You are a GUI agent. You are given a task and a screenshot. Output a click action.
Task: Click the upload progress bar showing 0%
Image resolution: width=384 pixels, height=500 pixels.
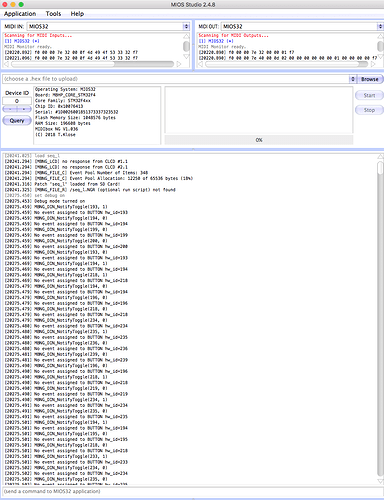pos(259,140)
